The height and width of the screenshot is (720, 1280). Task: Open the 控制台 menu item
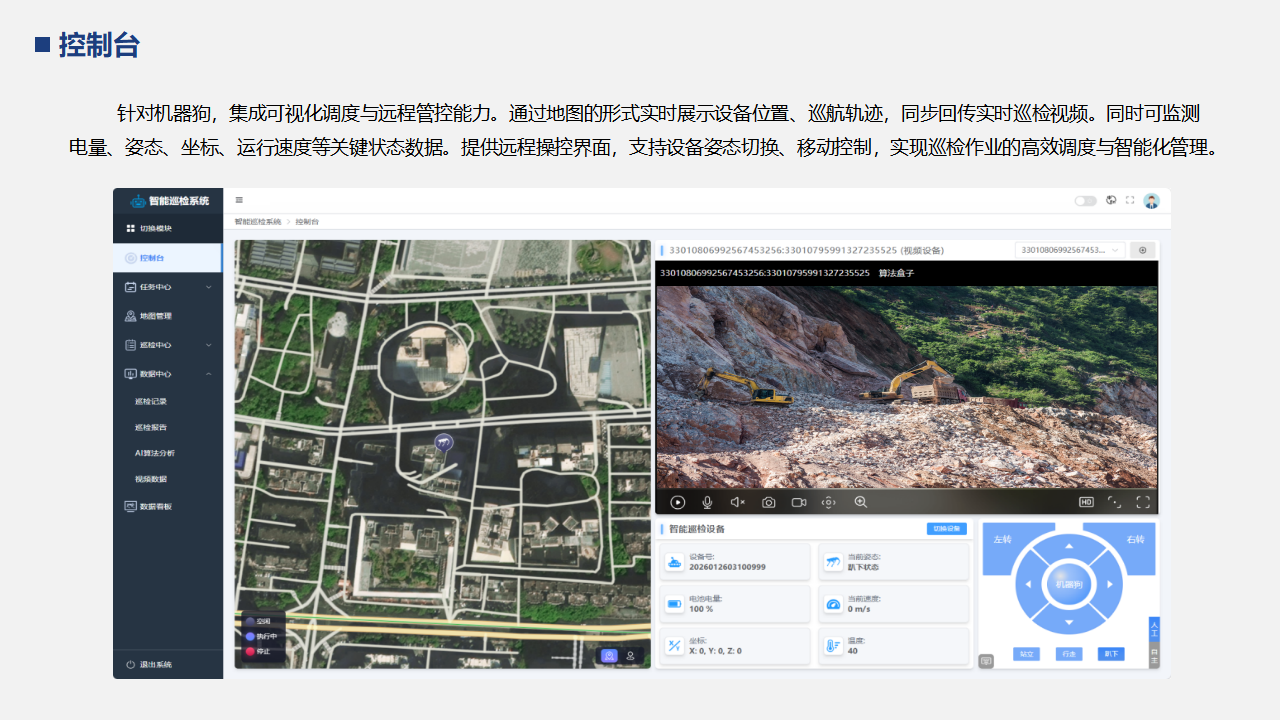pyautogui.click(x=168, y=258)
